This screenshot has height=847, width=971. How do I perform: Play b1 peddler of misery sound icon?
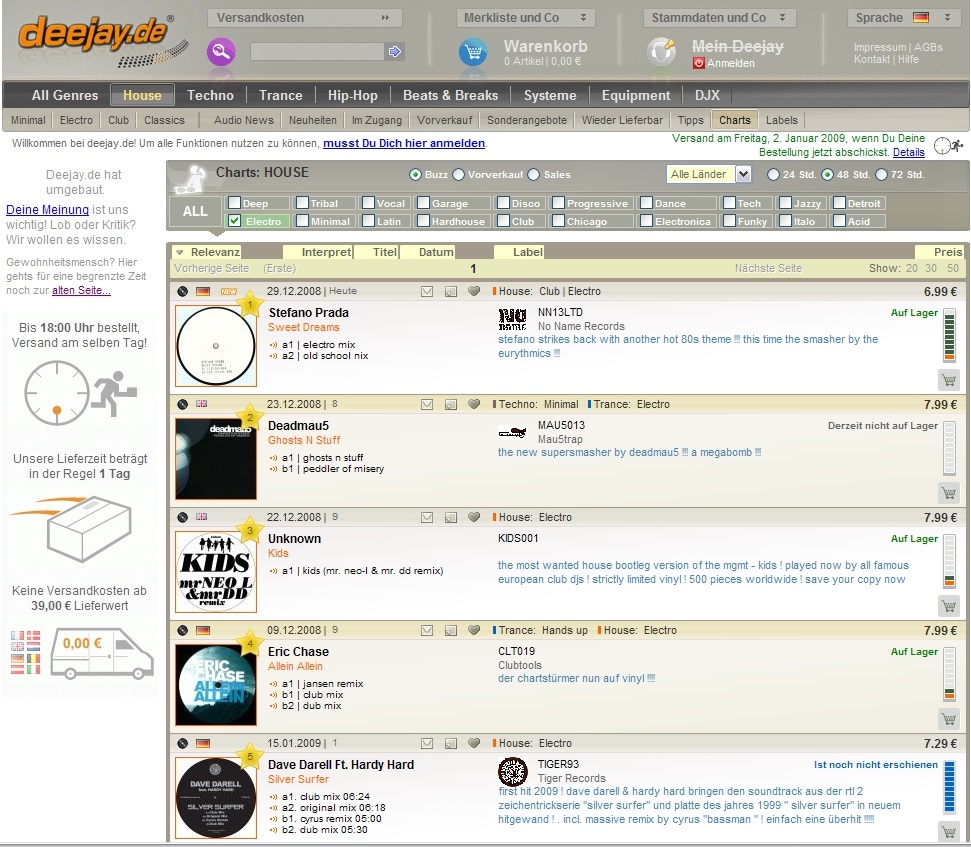point(273,469)
